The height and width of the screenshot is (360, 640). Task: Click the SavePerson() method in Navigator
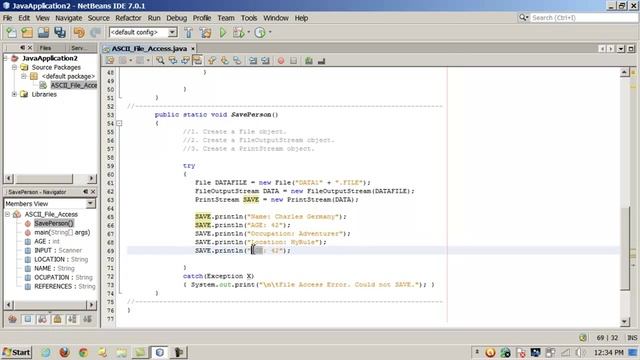tap(53, 223)
